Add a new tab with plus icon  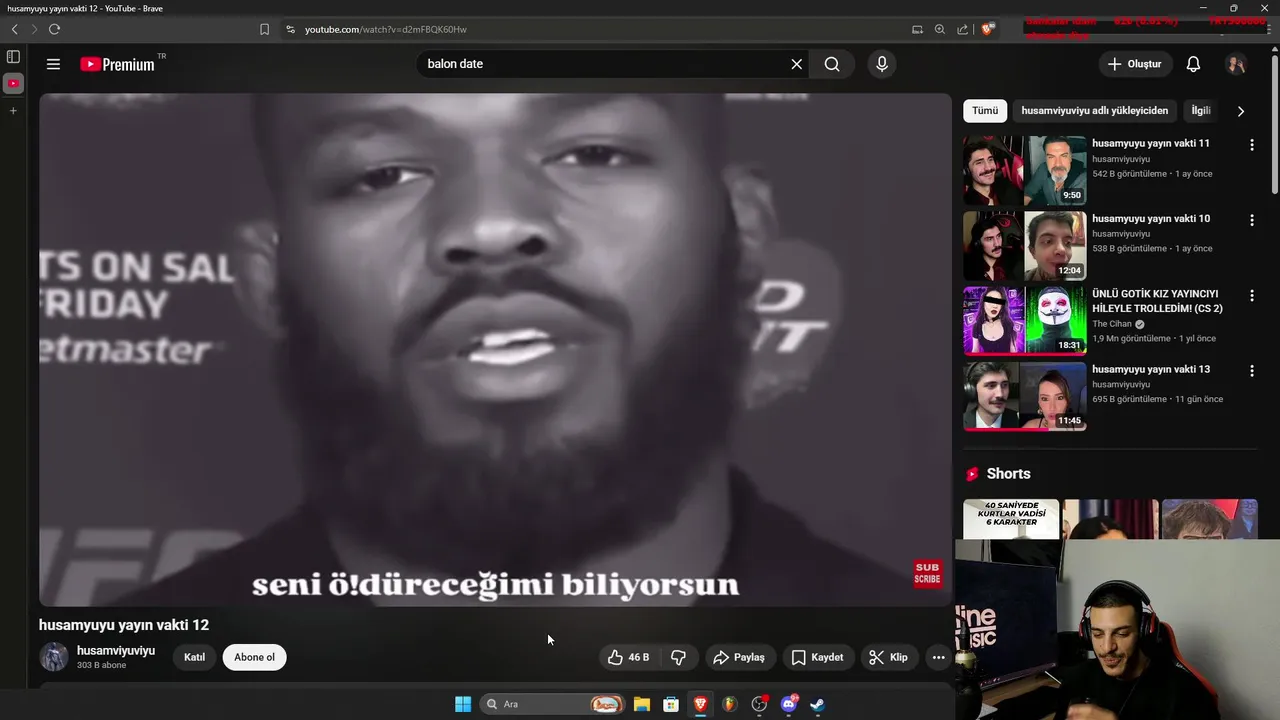(x=13, y=110)
